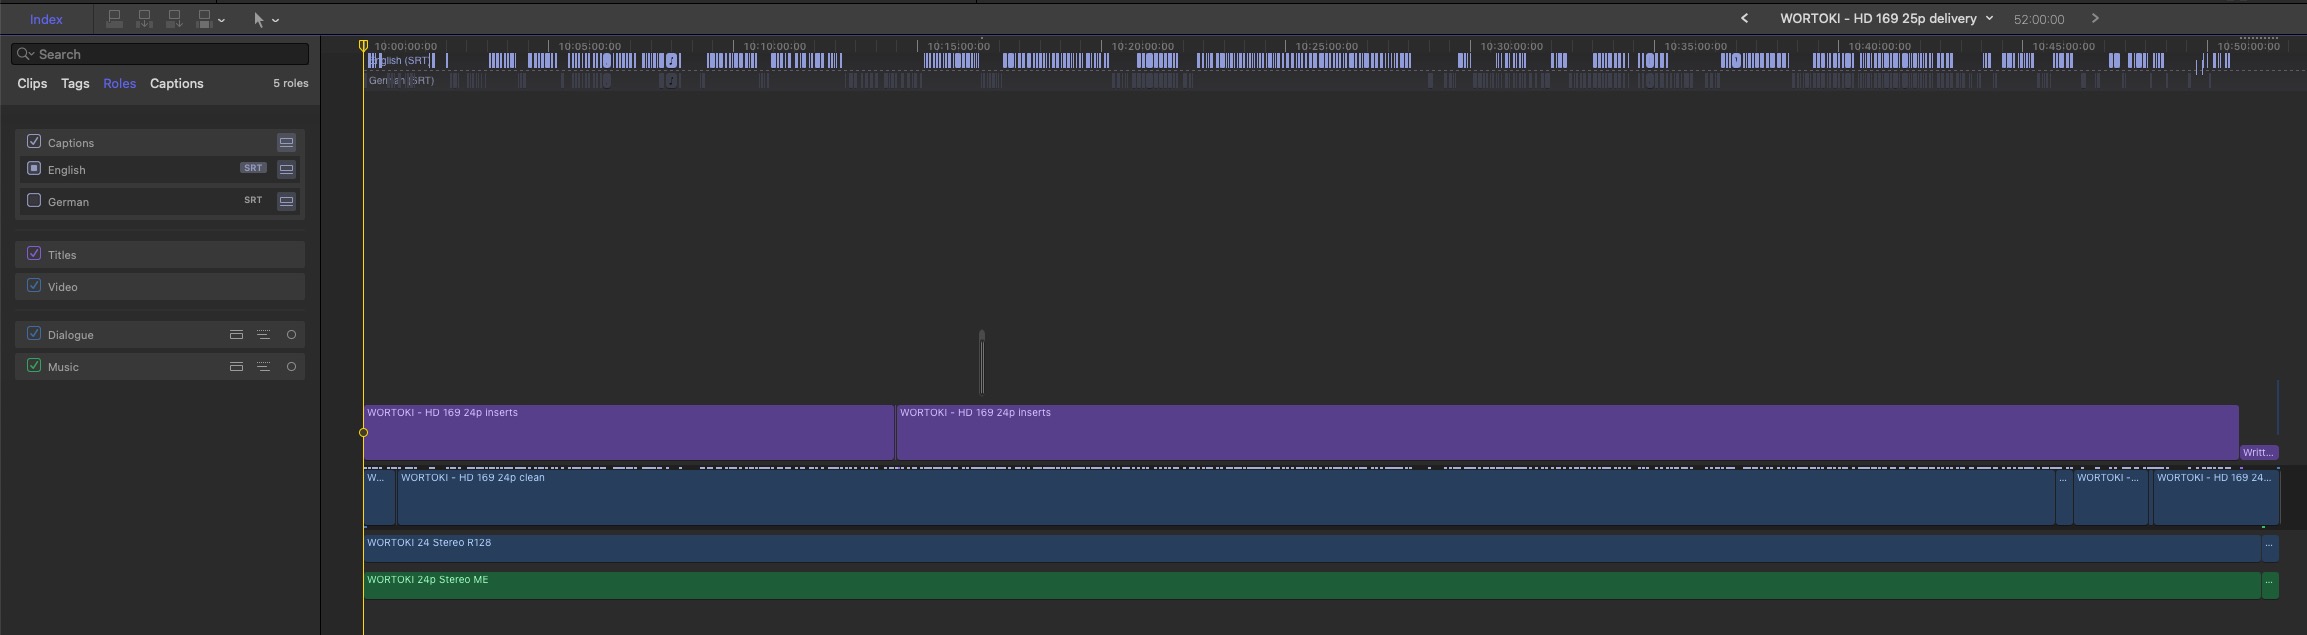Enable the German captions checkbox
Viewport: 2307px width, 635px height.
[x=34, y=201]
